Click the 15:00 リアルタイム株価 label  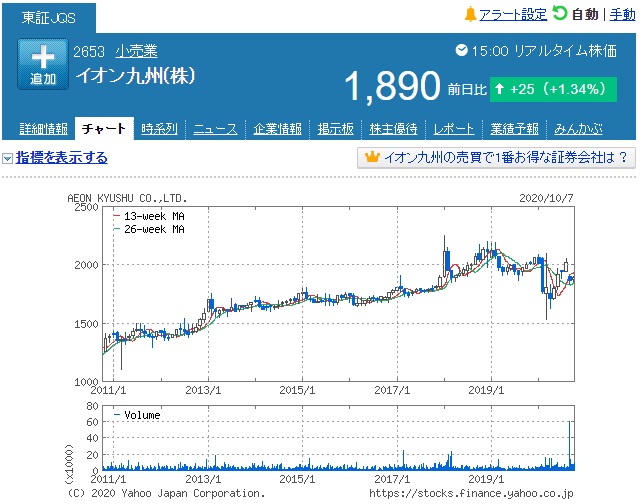coord(544,51)
